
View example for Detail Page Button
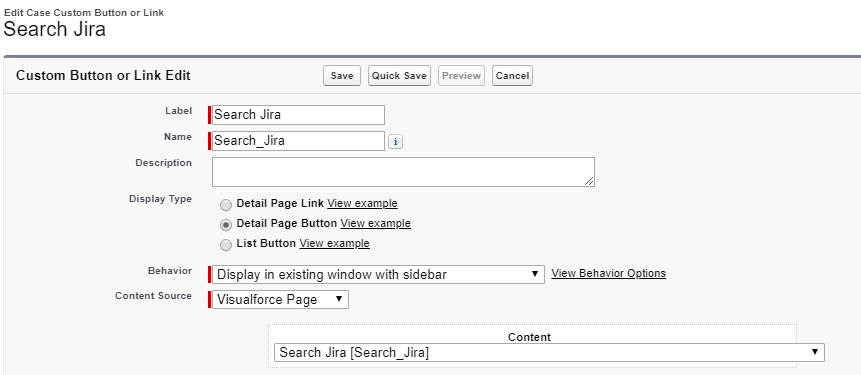pos(376,223)
